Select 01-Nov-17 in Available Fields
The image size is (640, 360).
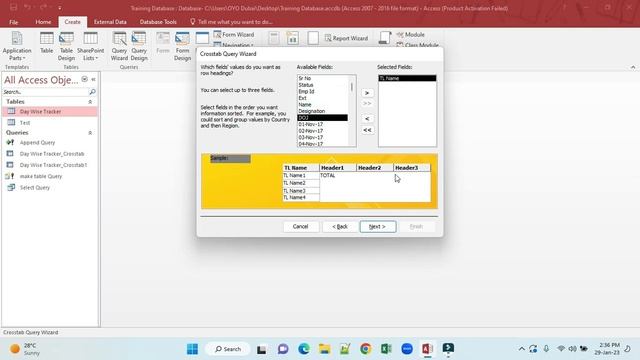tap(322, 124)
